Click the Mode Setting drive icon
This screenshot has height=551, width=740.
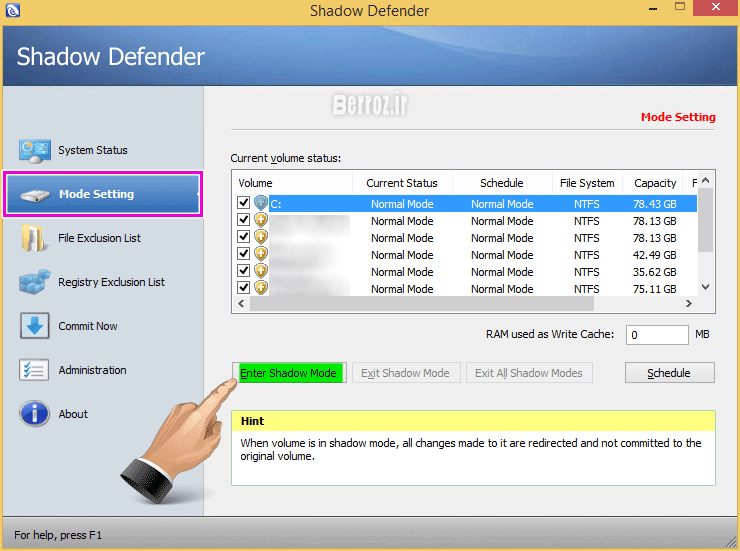[x=35, y=195]
